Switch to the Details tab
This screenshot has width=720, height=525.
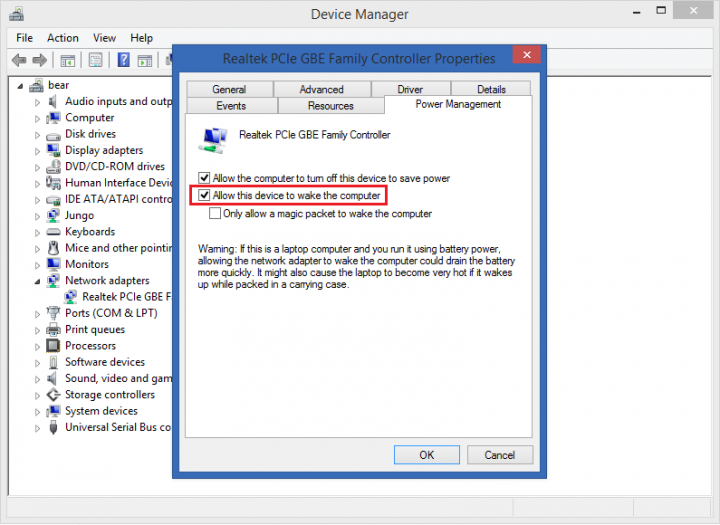pos(491,89)
